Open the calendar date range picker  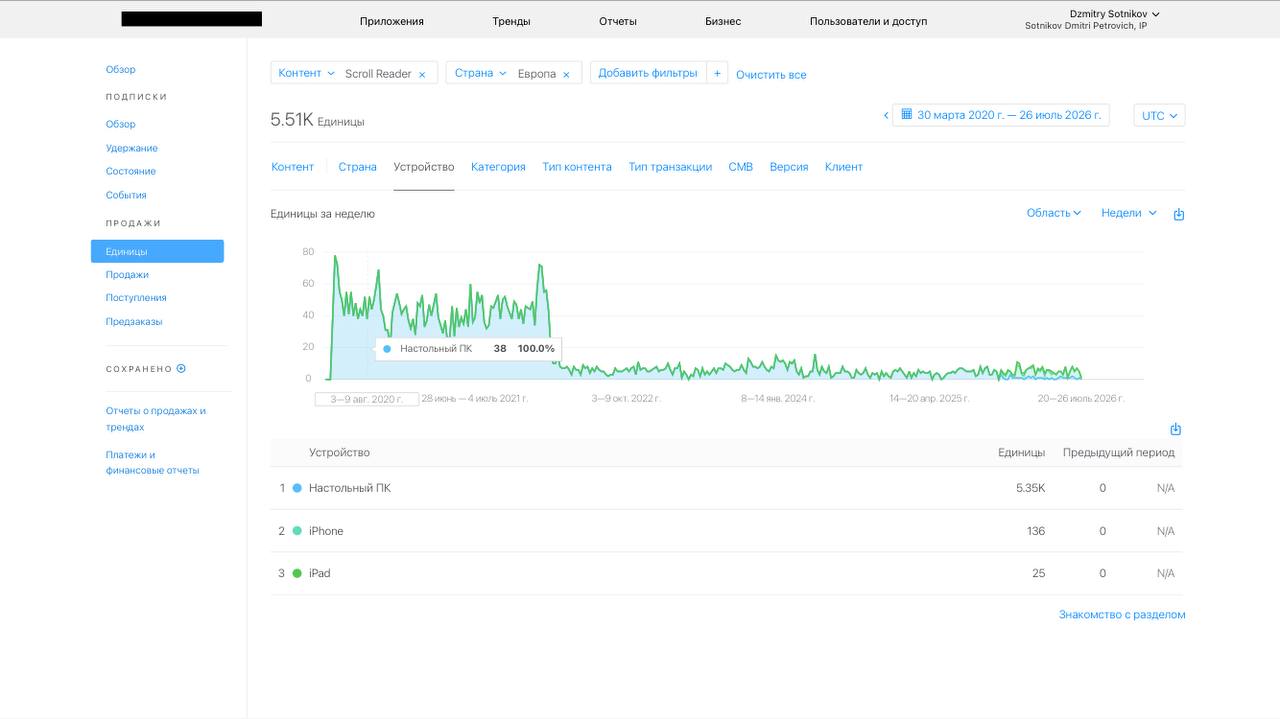(x=906, y=115)
